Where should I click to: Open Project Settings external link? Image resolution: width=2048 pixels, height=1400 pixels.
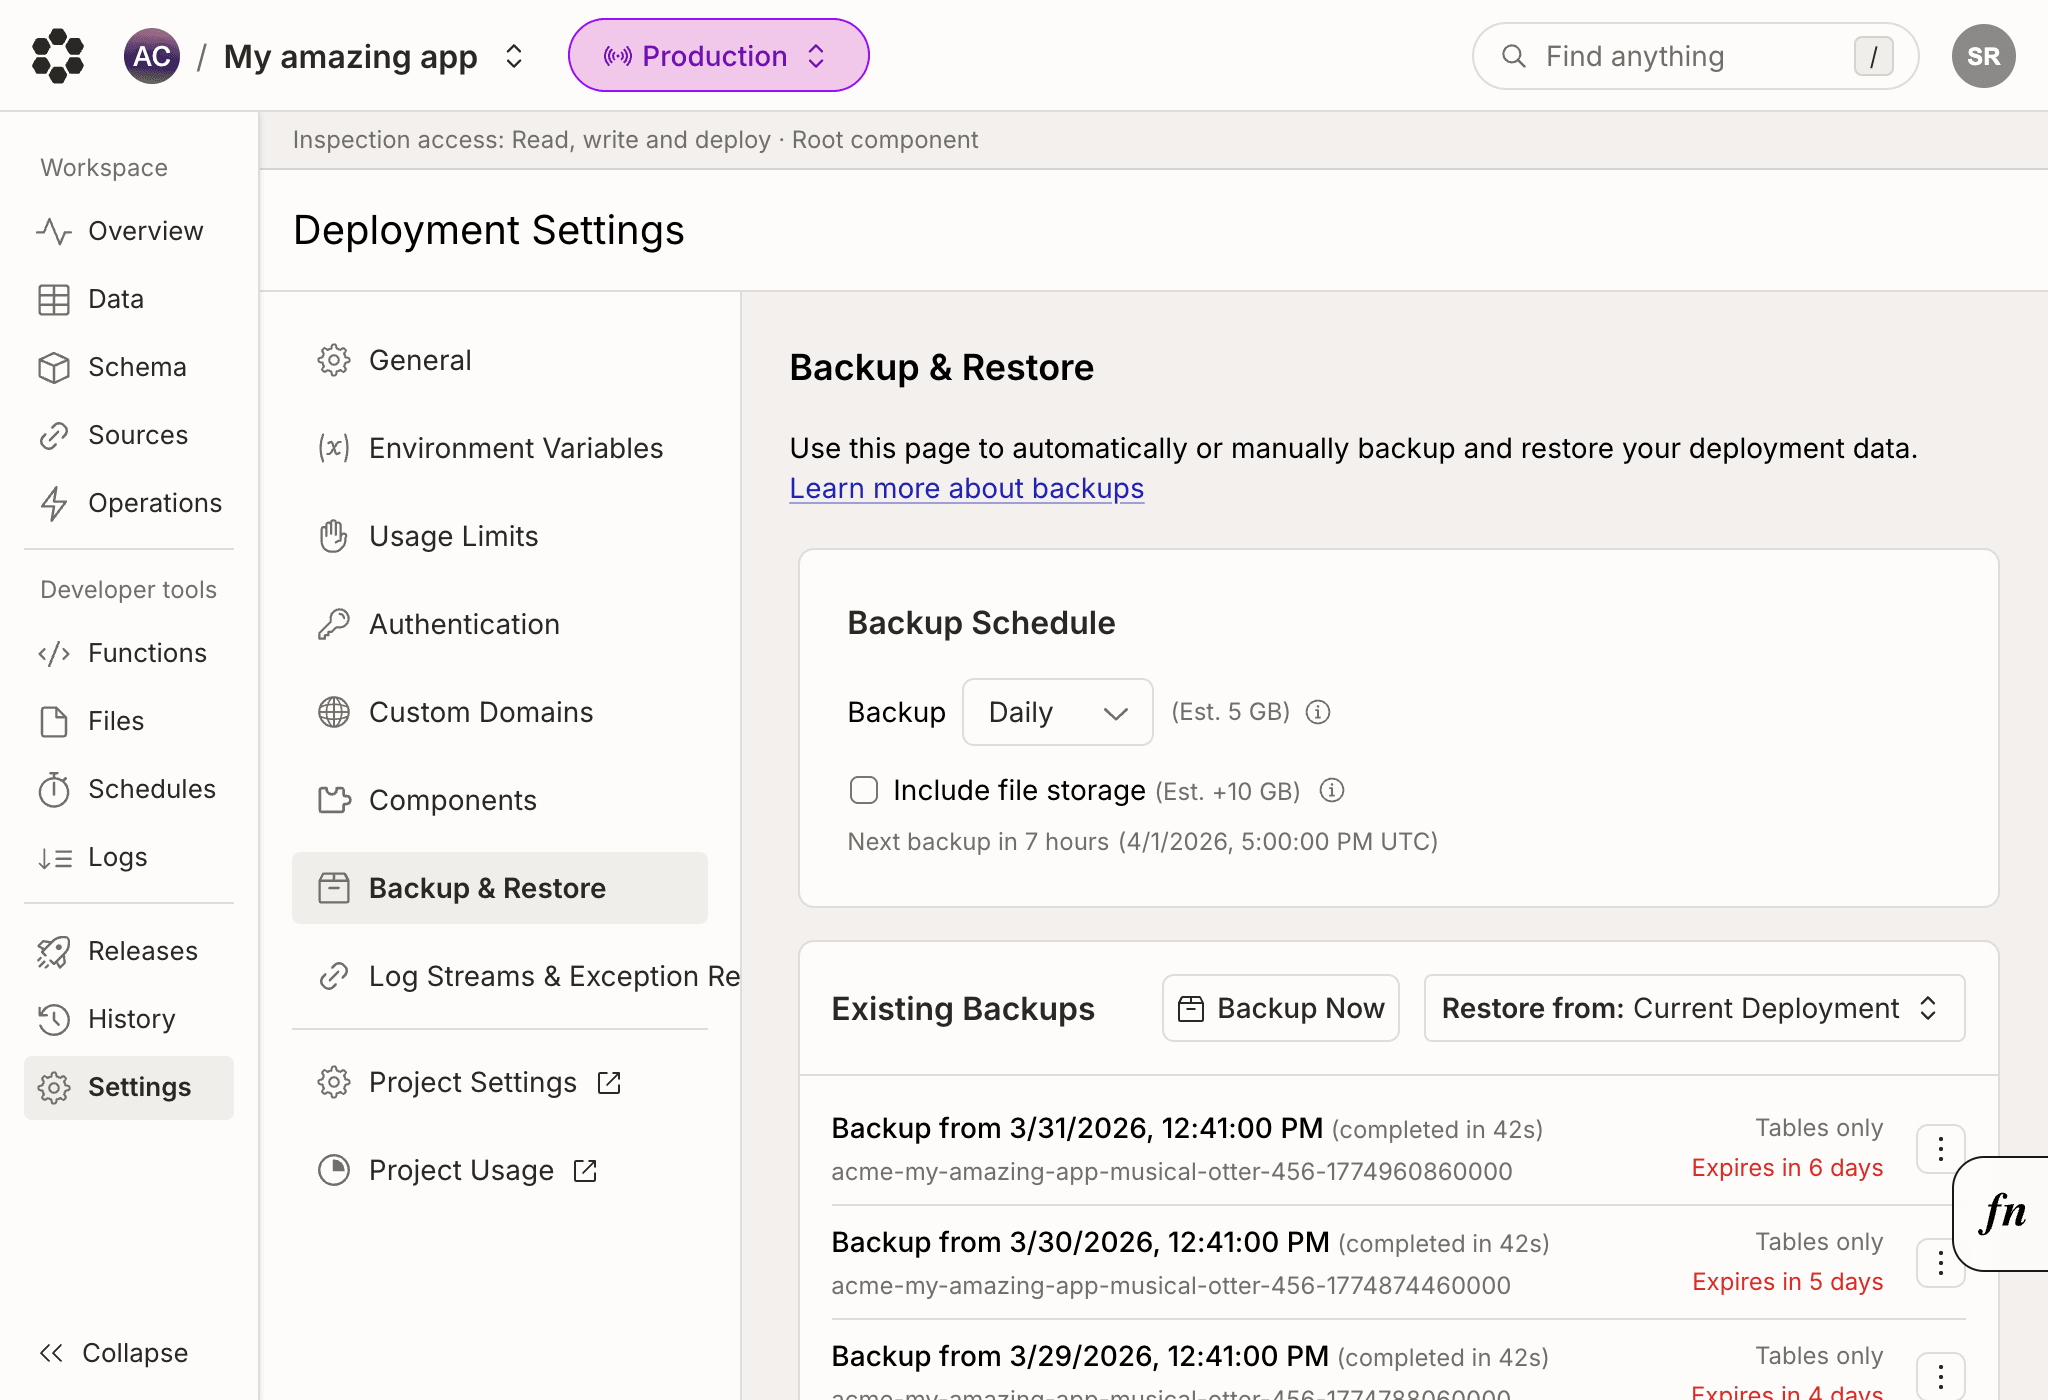(500, 1082)
